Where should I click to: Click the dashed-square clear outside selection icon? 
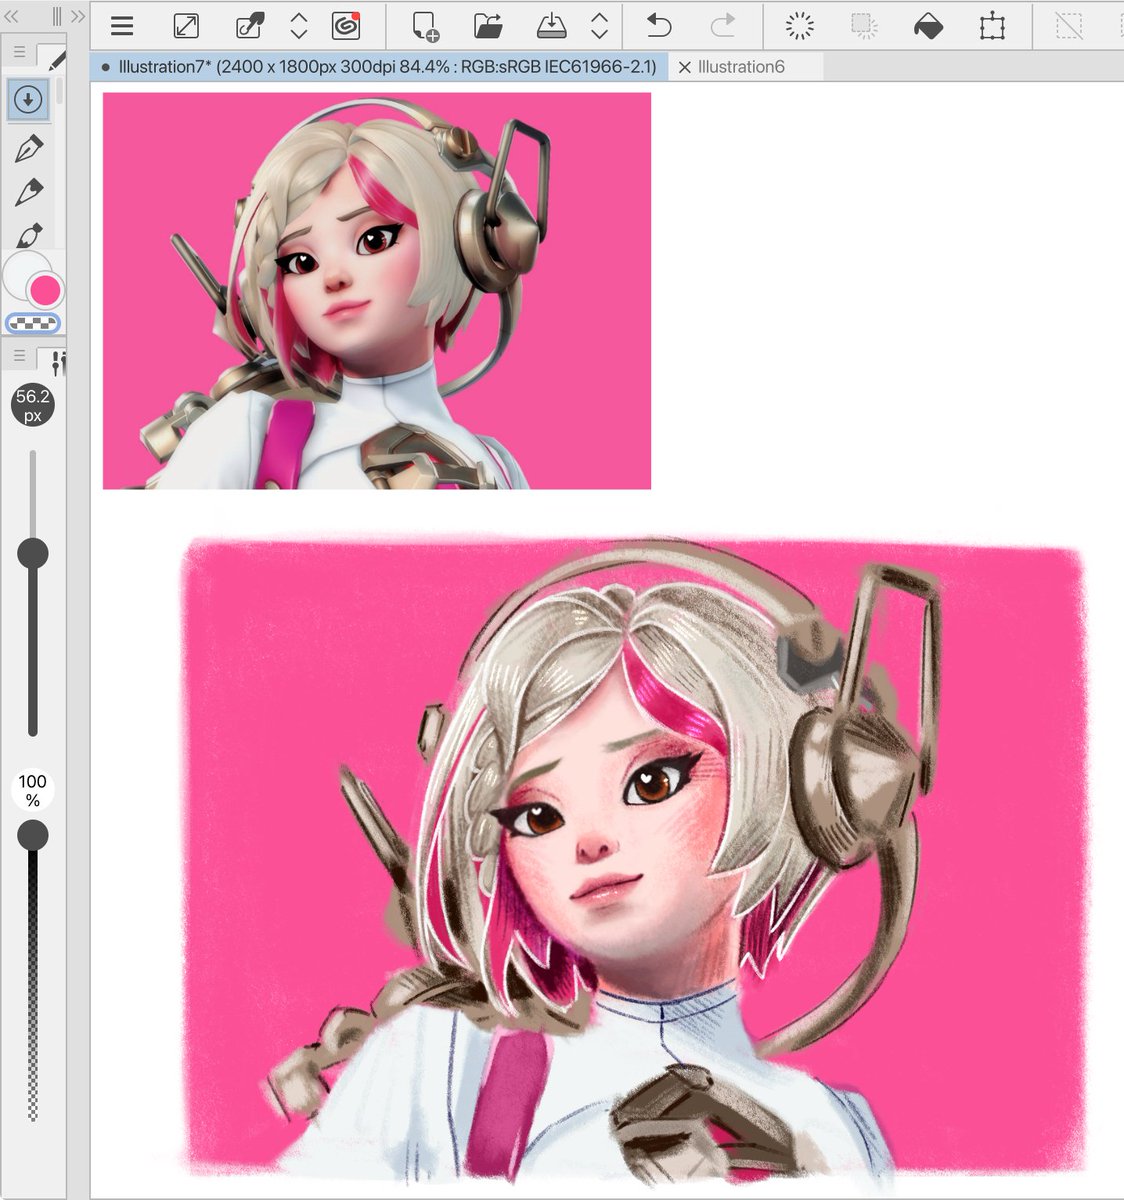pyautogui.click(x=864, y=26)
